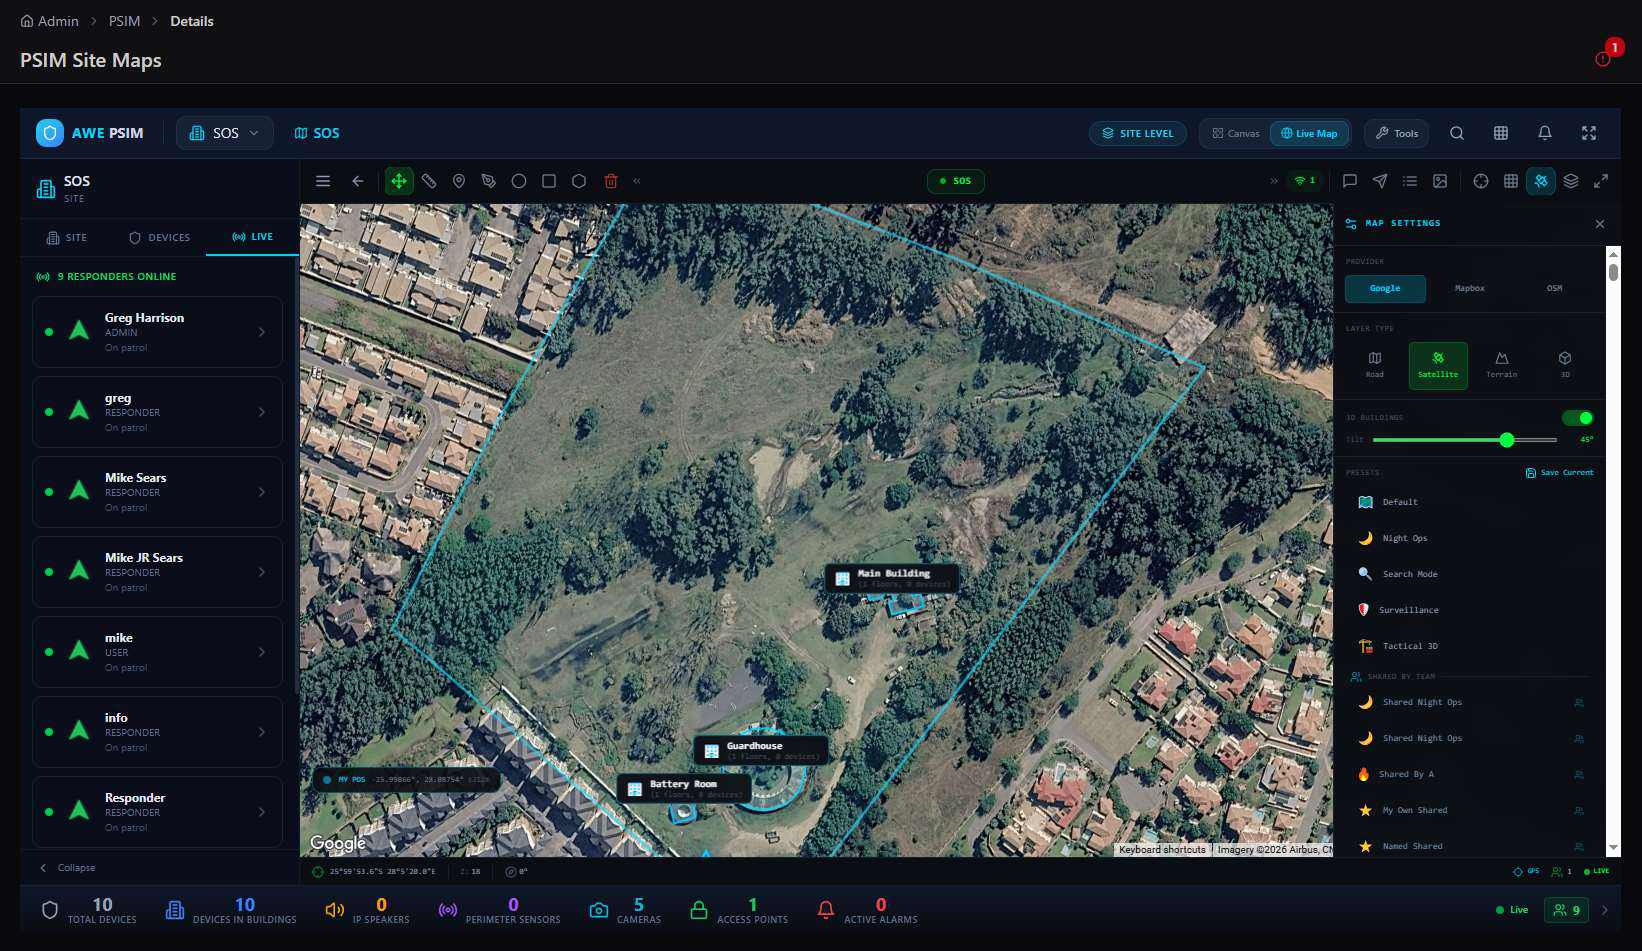
Task: Select the pen draw tool
Action: pyautogui.click(x=489, y=181)
